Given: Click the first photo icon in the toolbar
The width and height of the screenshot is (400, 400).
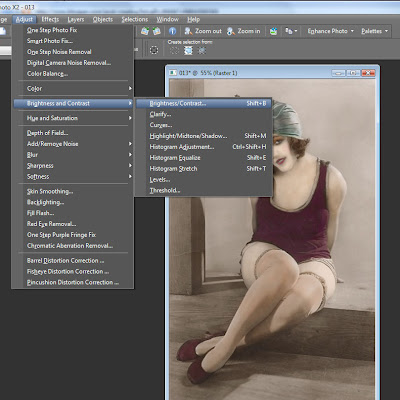Looking at the screenshot, I should tap(145, 31).
